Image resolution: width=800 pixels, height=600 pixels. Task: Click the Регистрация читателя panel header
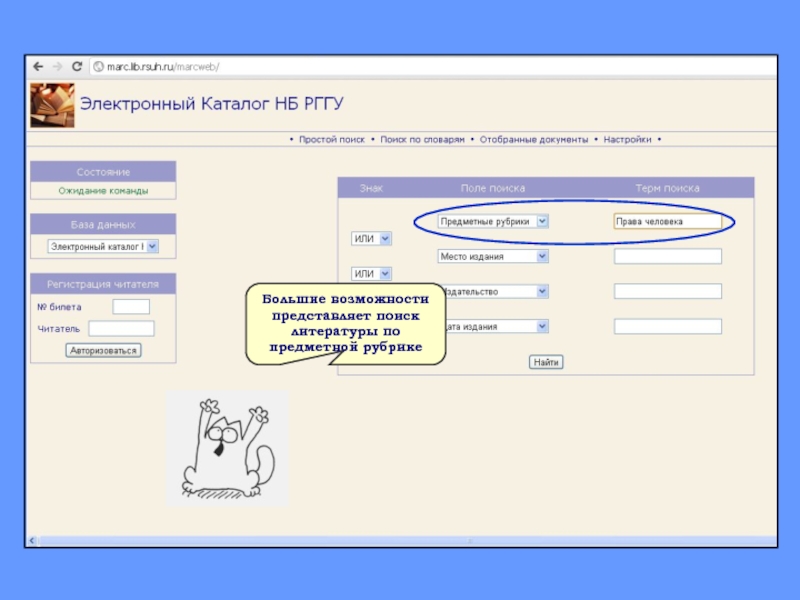tap(103, 284)
